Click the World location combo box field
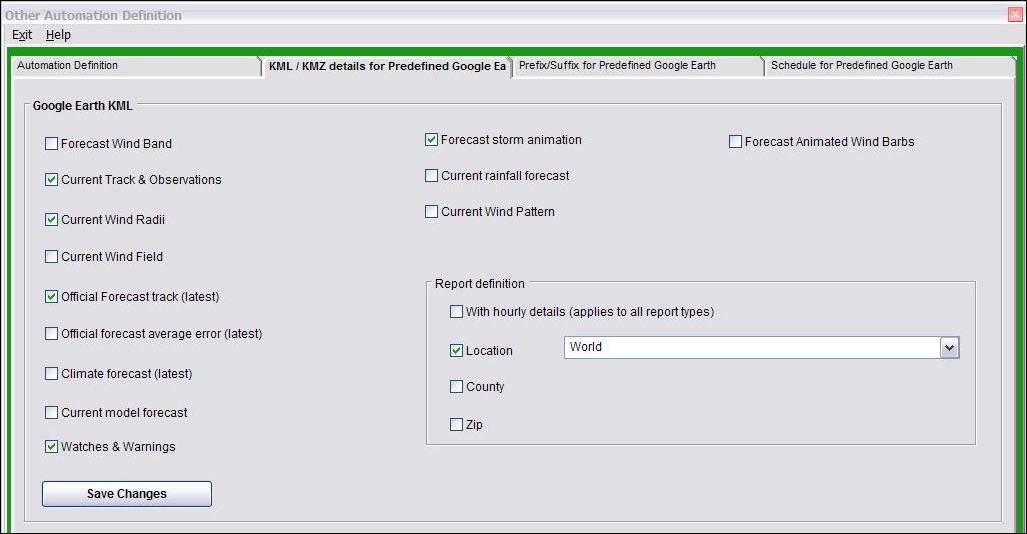 click(750, 347)
